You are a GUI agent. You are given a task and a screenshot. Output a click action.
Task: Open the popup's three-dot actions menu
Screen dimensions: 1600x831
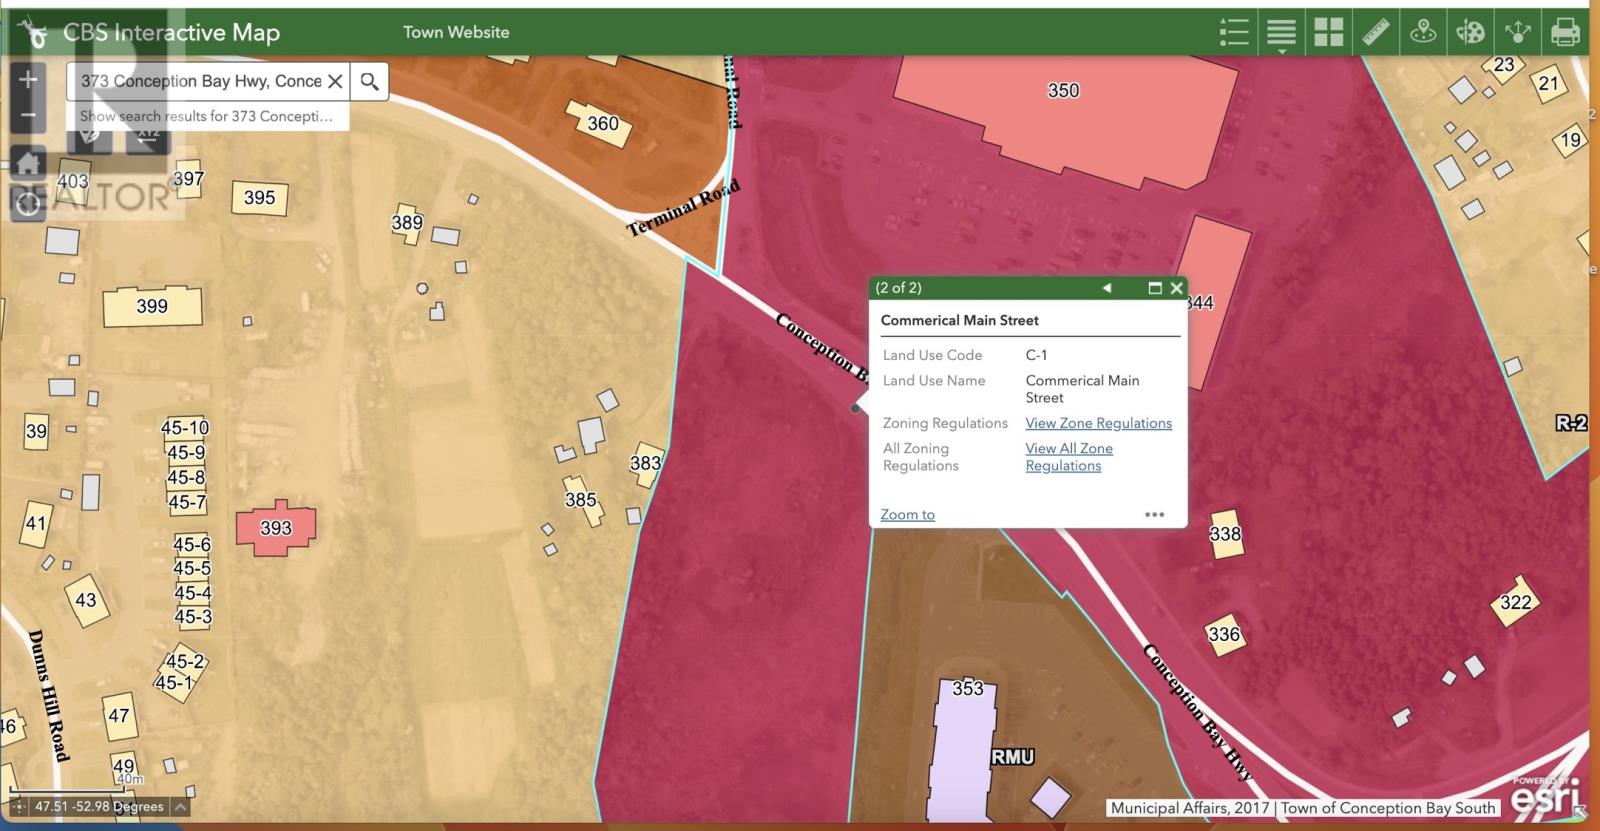point(1154,514)
